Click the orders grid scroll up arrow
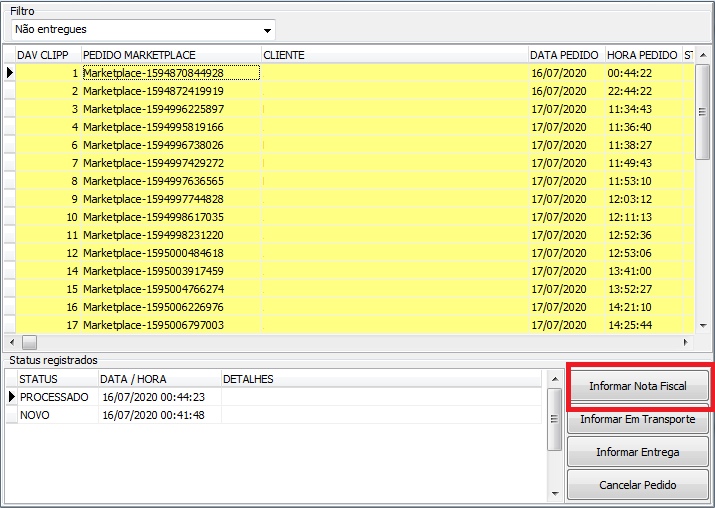The width and height of the screenshot is (715, 508). pos(704,55)
